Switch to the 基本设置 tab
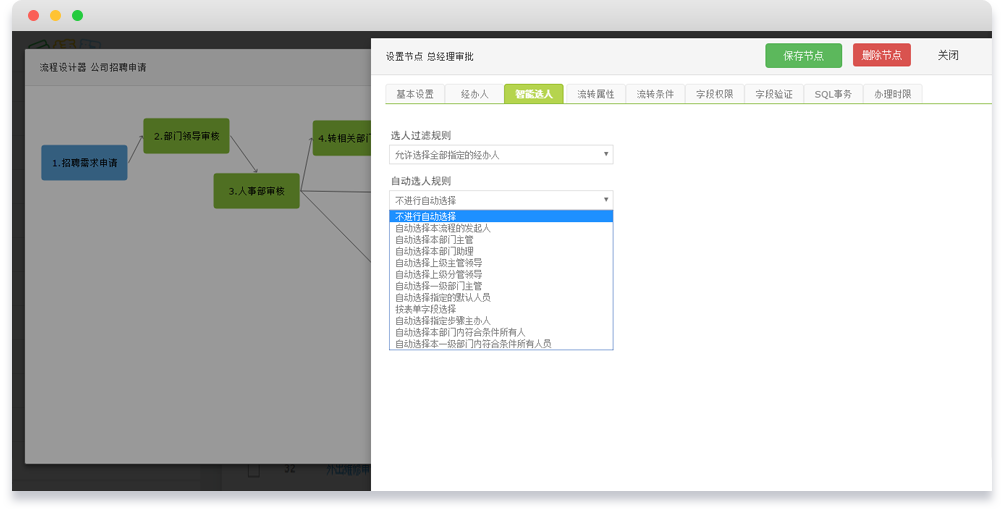Screen dimensions: 1003x510 [415, 94]
